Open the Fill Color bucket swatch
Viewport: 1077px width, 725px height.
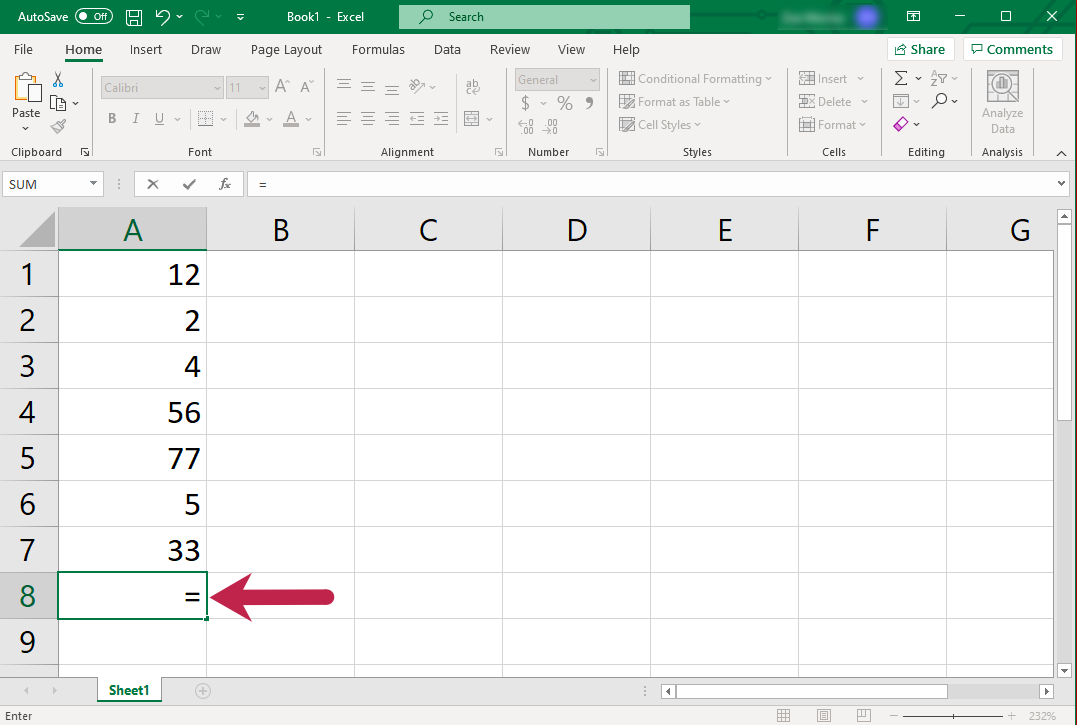[x=252, y=119]
